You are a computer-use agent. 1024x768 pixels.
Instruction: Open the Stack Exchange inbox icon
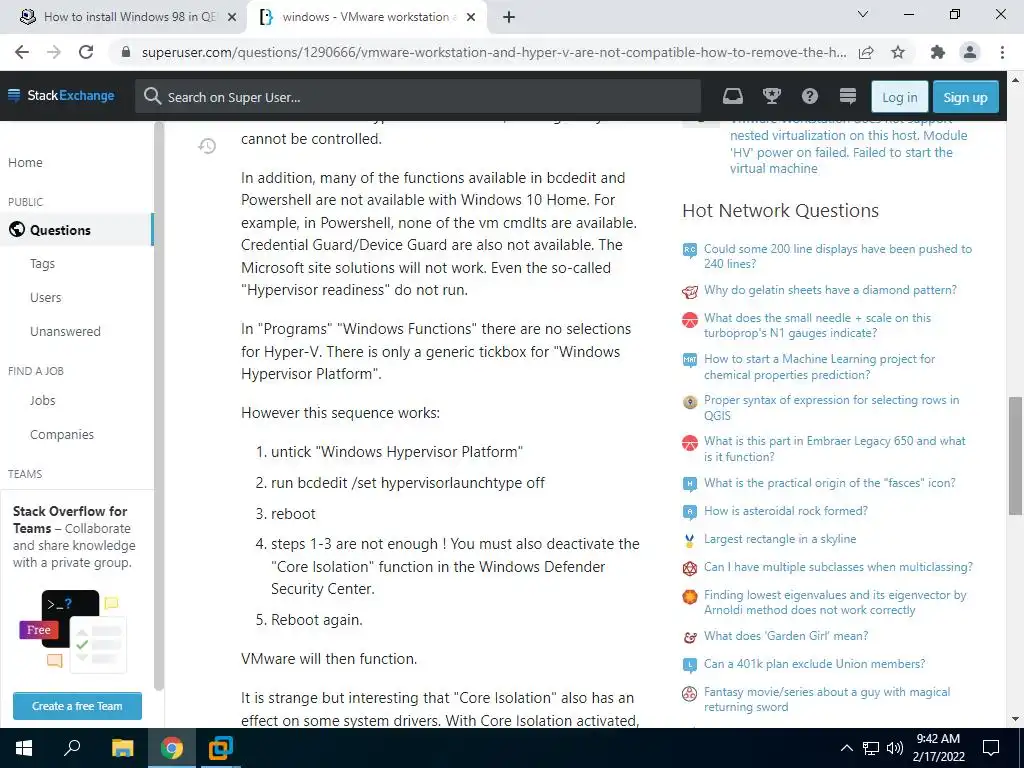[x=733, y=97]
